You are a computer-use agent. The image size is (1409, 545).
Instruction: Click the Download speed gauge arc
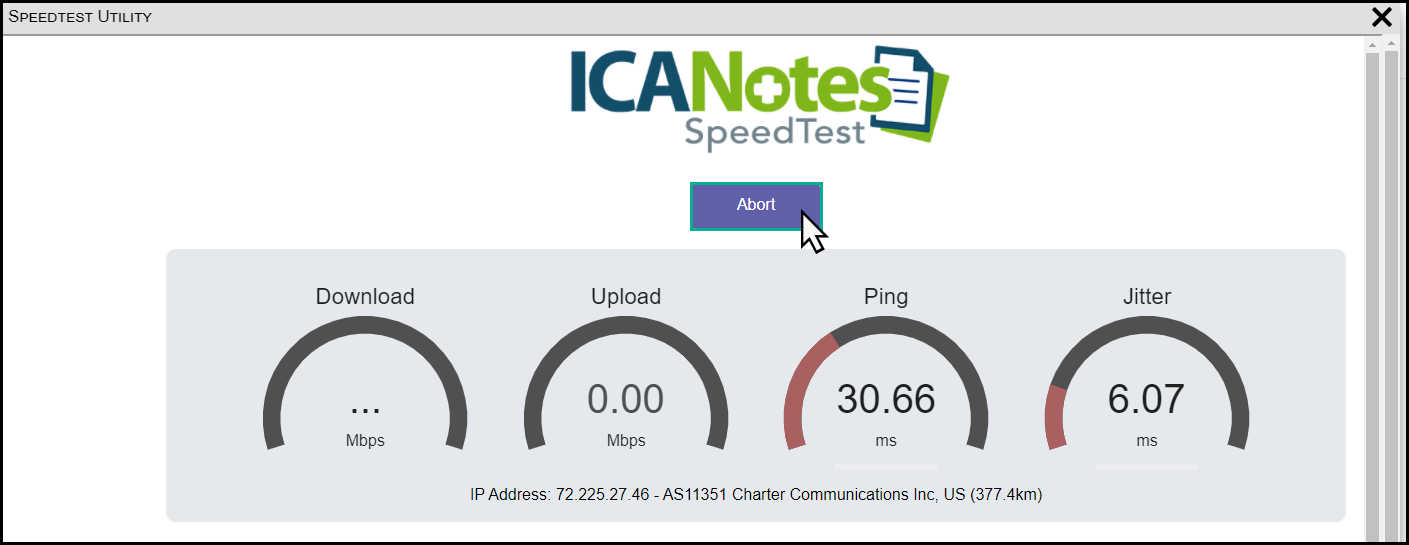(x=365, y=326)
